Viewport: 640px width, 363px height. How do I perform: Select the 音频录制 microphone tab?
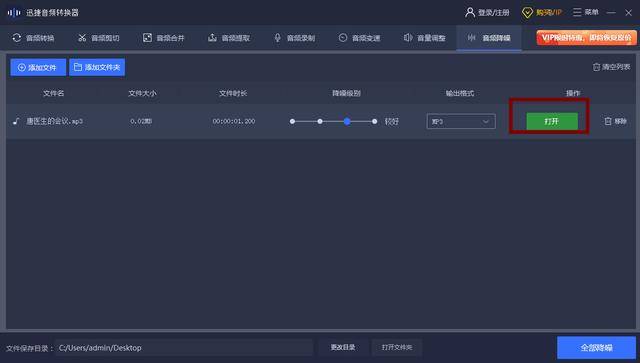[294, 38]
